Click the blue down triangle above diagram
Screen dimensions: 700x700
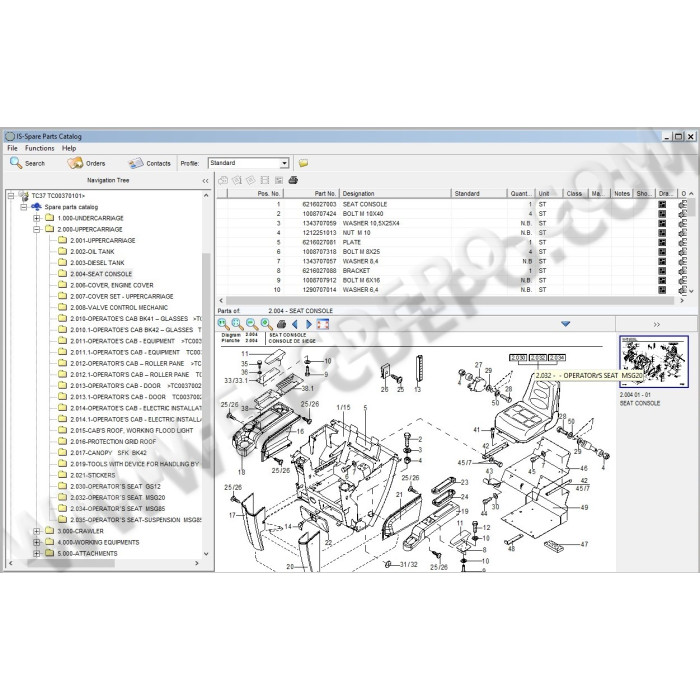coord(566,324)
